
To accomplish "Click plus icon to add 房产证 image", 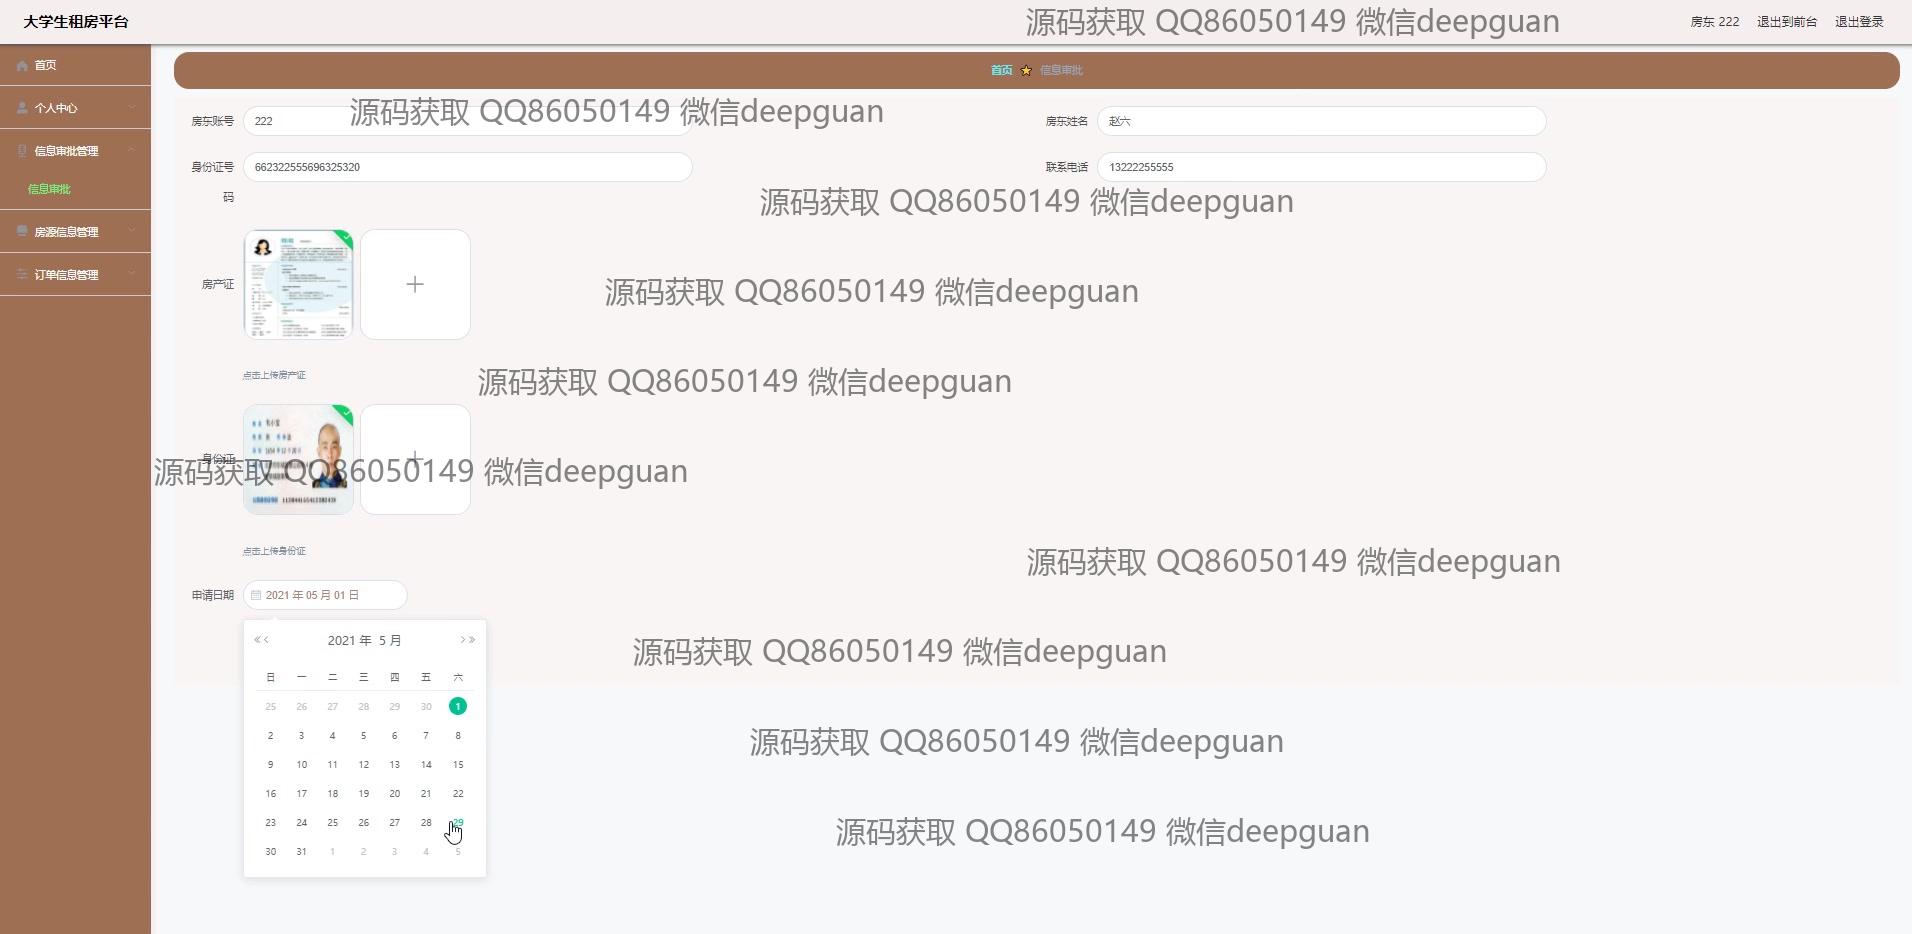I will click(415, 285).
